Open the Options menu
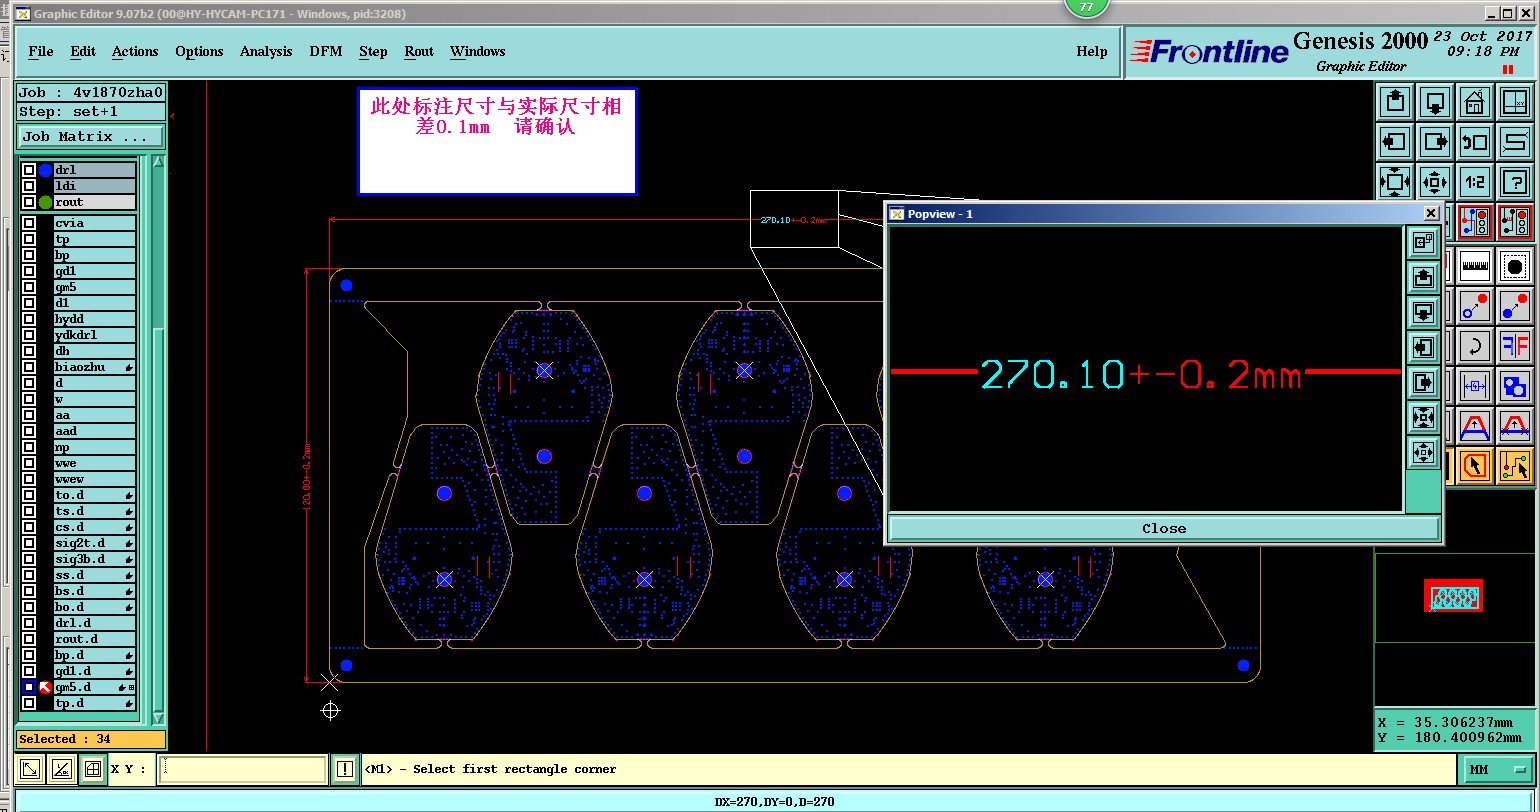Image resolution: width=1540 pixels, height=812 pixels. [x=199, y=51]
